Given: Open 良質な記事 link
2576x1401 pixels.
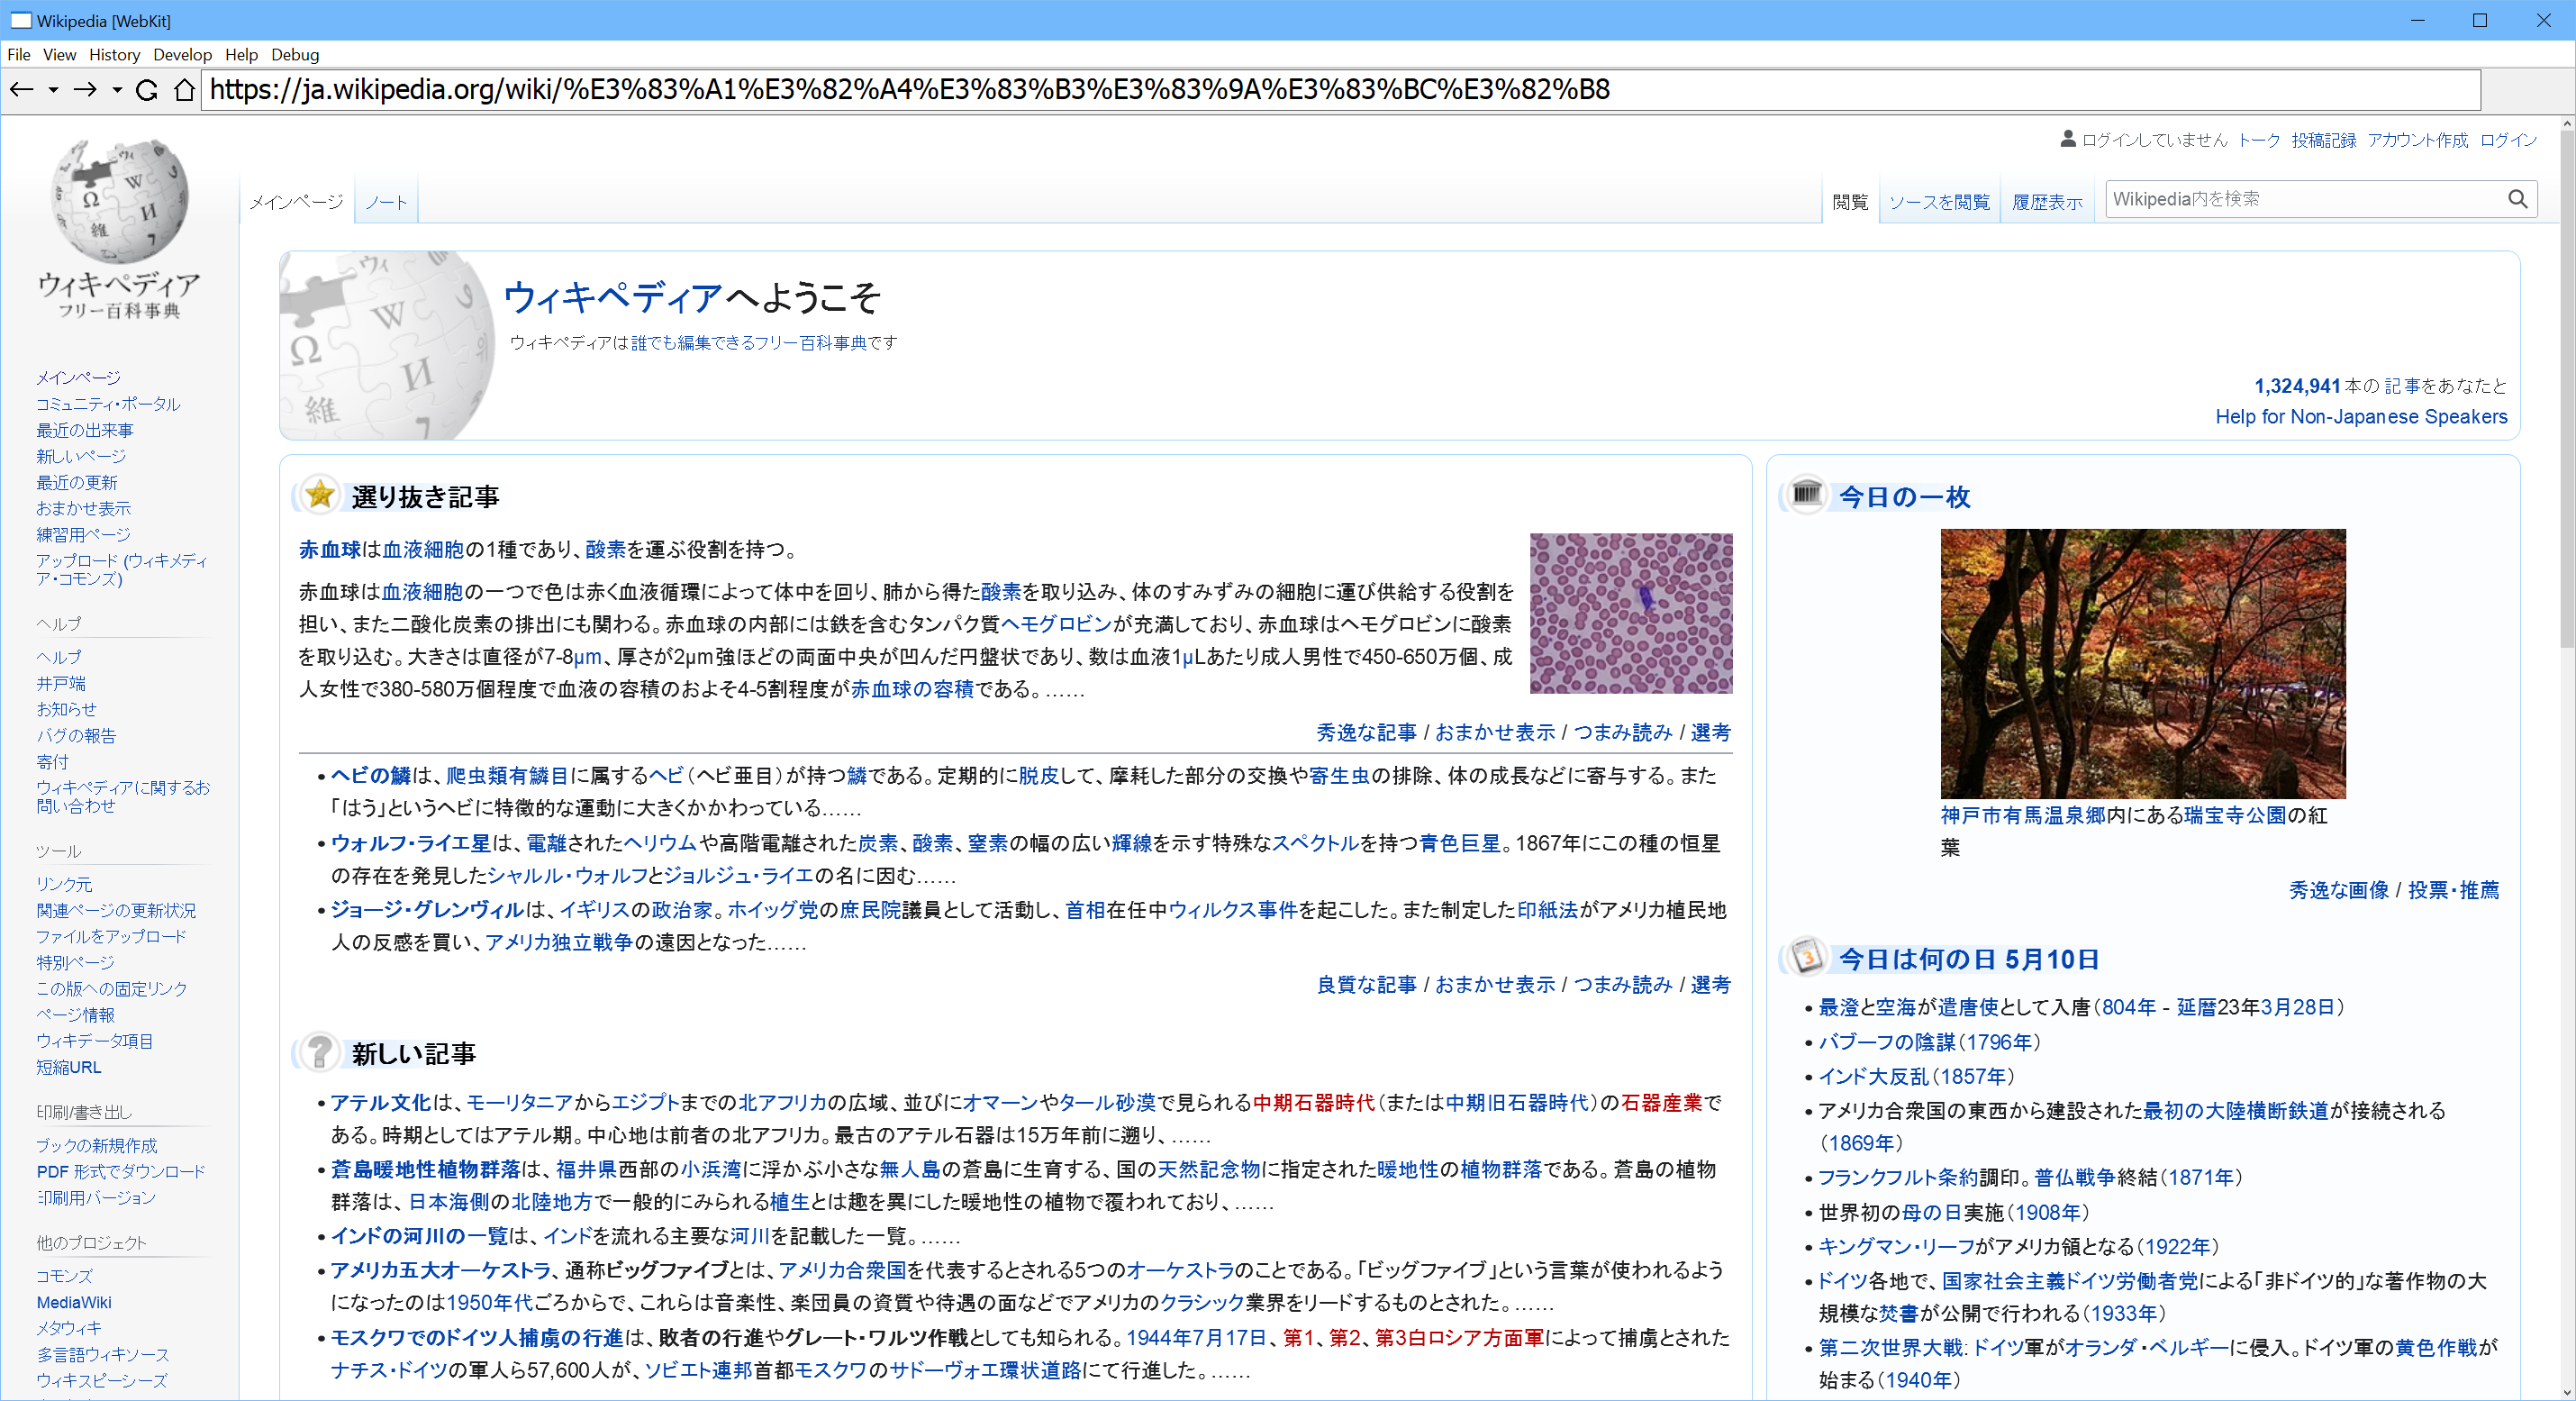Looking at the screenshot, I should (1366, 984).
